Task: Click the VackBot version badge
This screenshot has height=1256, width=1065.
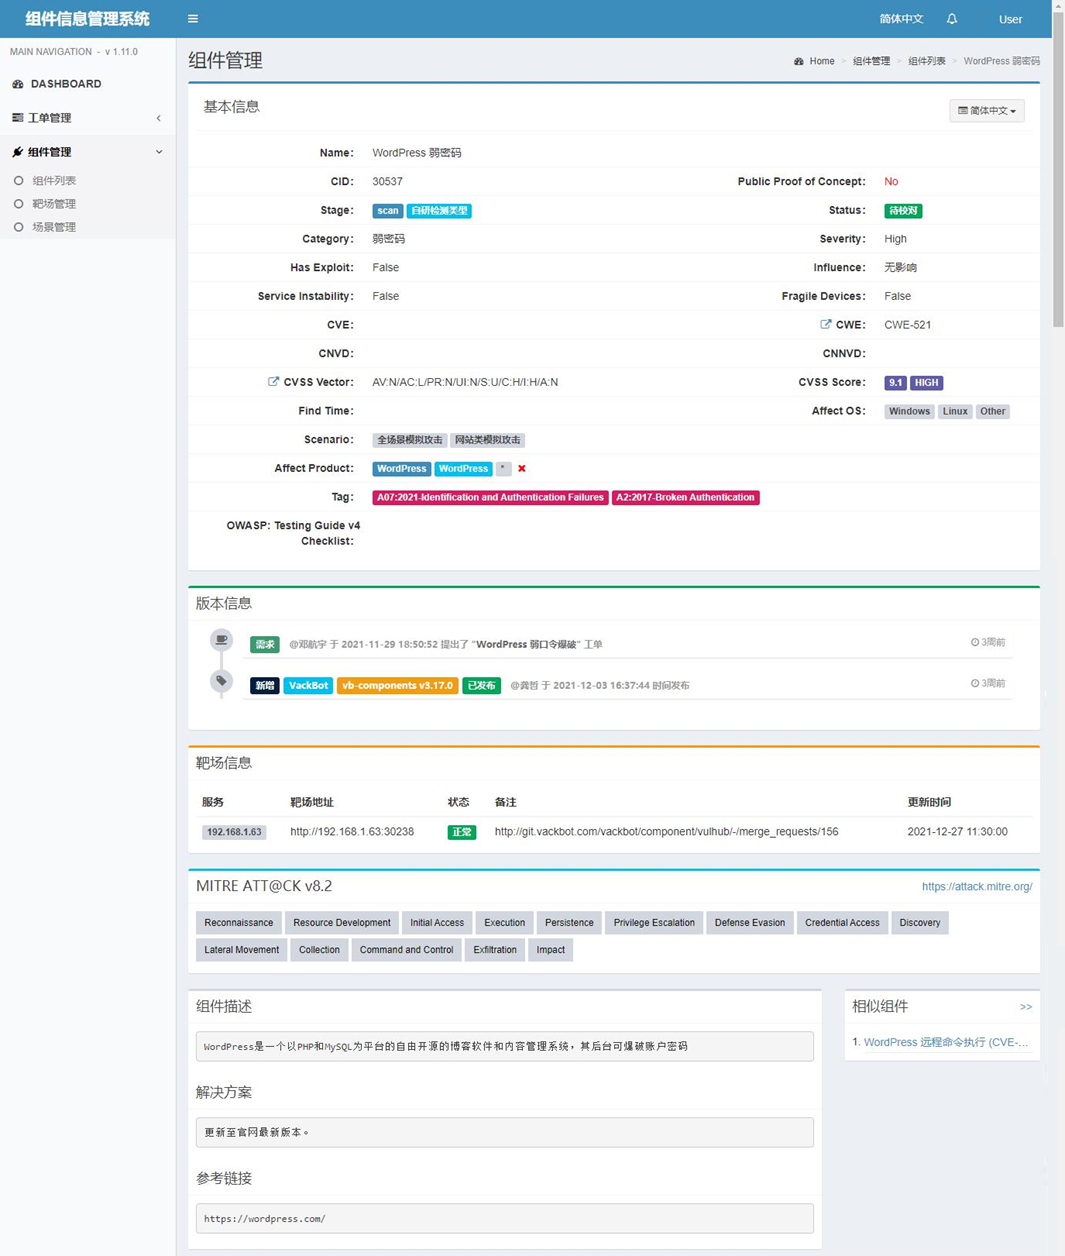Action: 308,686
